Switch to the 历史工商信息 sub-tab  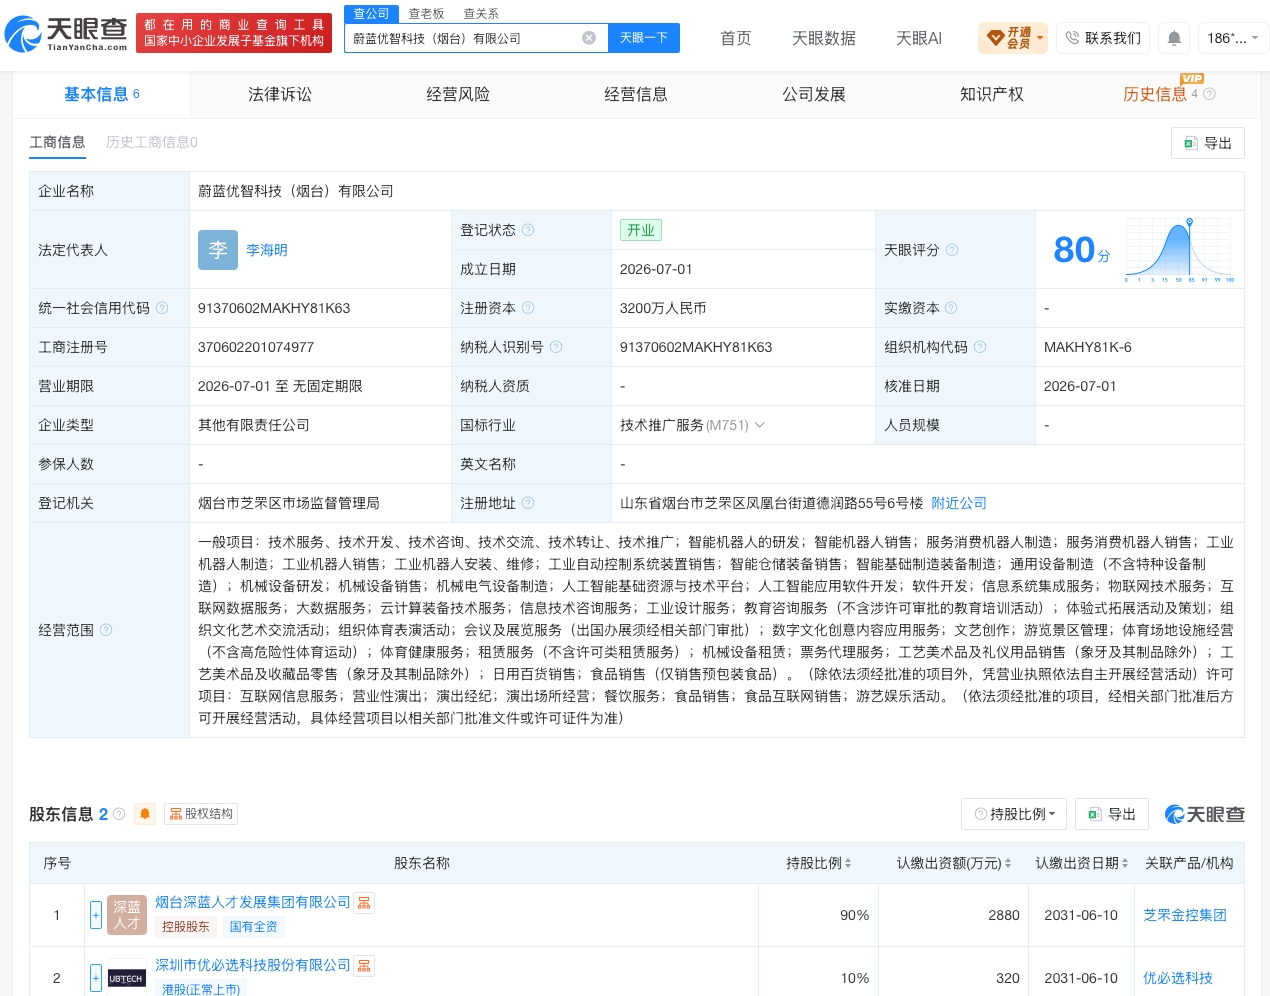point(152,143)
